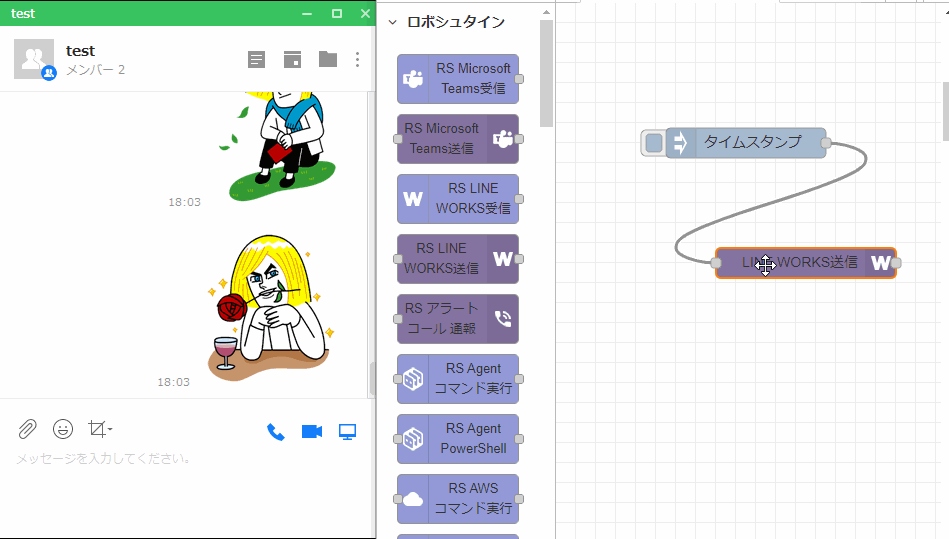Image resolution: width=949 pixels, height=539 pixels.
Task: Click the message input field
Action: click(x=188, y=459)
